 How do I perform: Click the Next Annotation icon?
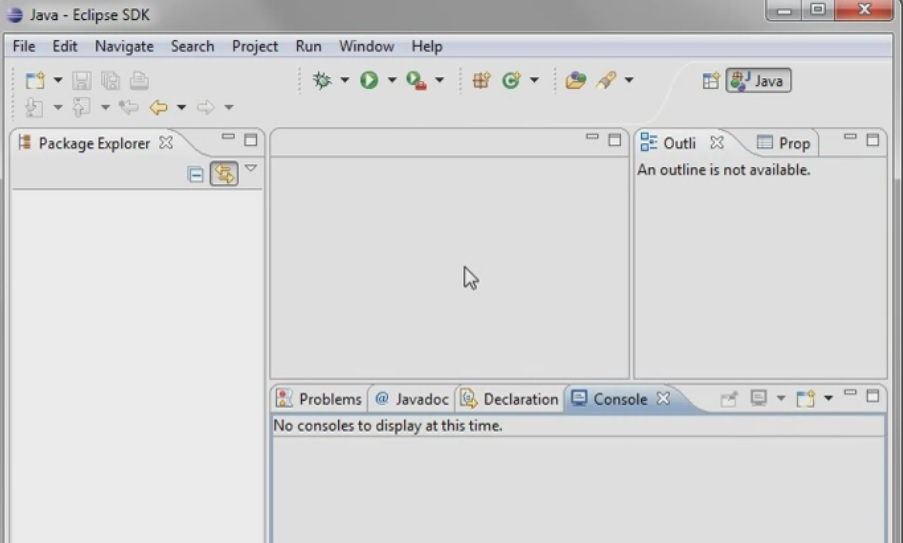coord(34,107)
